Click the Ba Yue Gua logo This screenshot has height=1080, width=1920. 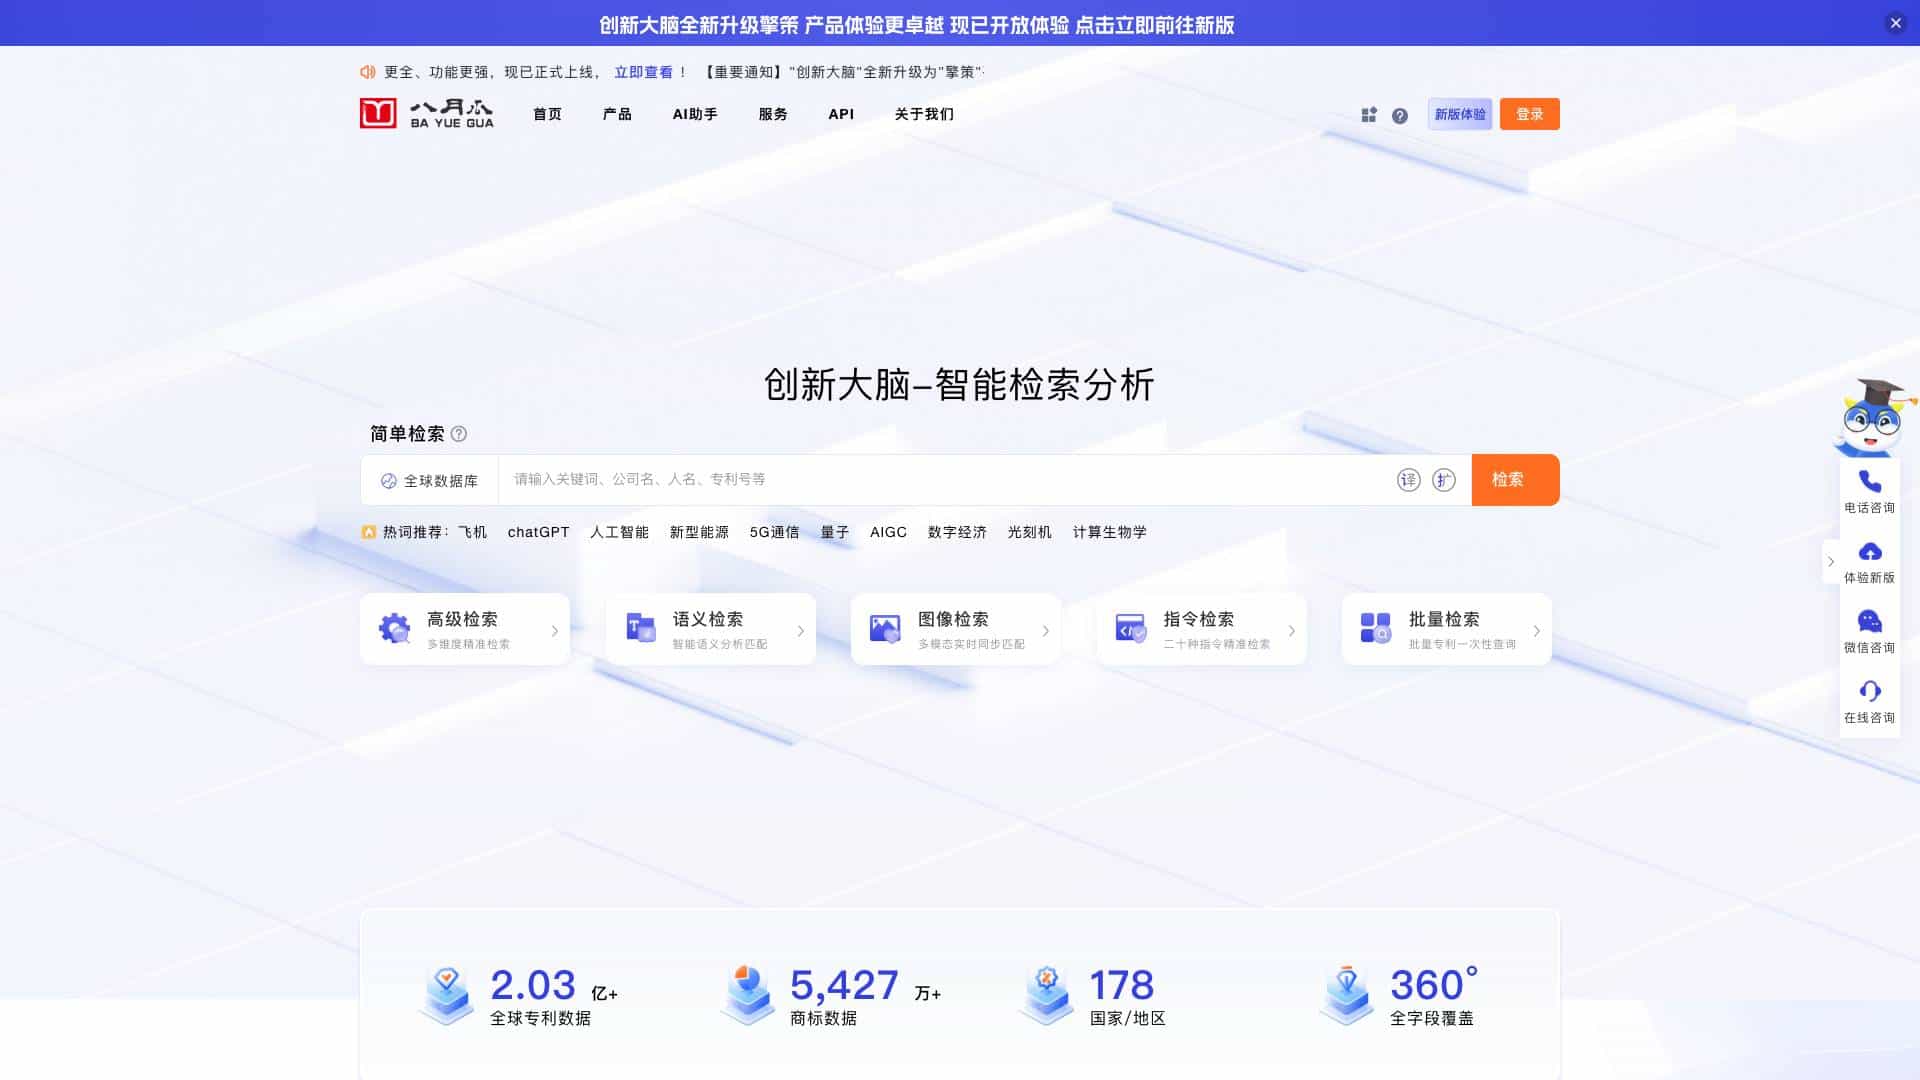[427, 113]
